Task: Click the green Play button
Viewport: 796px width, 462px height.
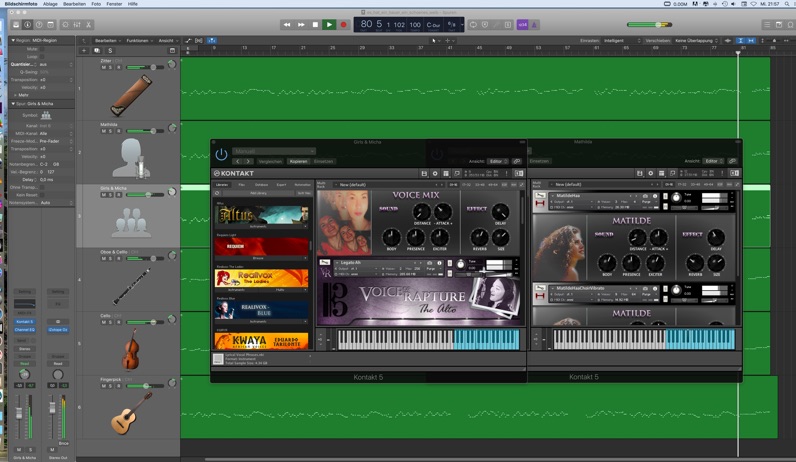Action: [329, 24]
